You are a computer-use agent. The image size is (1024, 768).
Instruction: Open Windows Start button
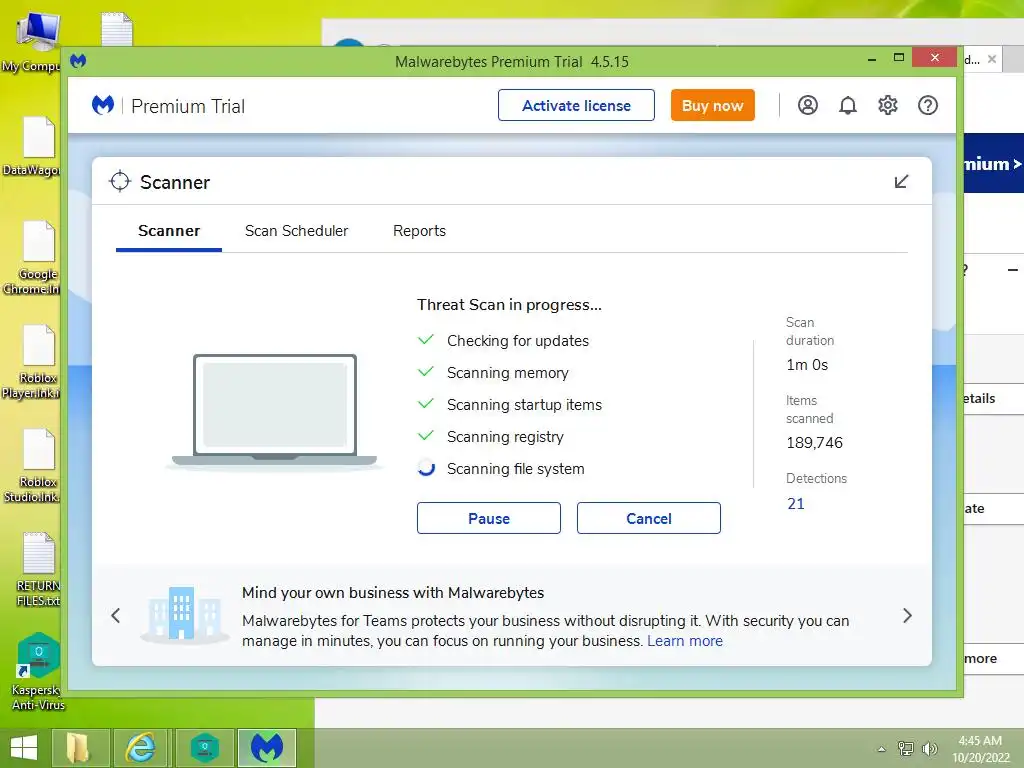pyautogui.click(x=24, y=748)
